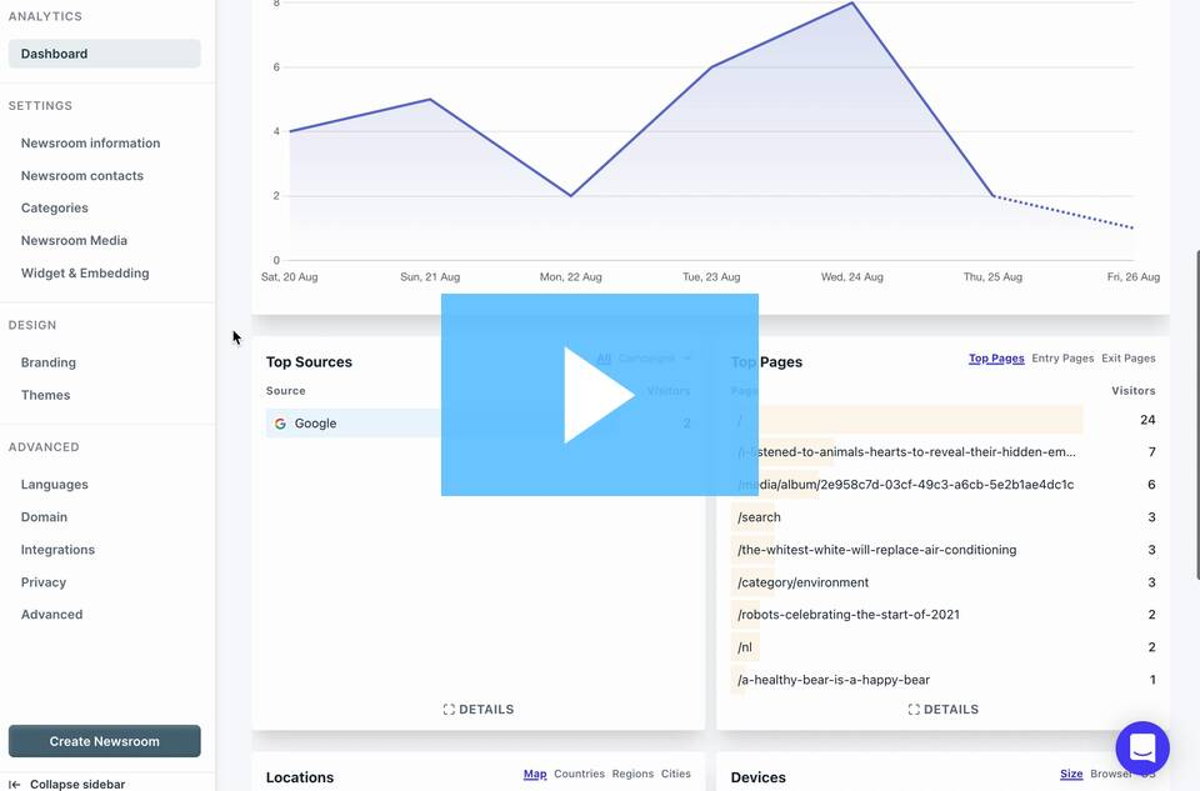Switch Devices panel to Browser view
1200x791 pixels.
click(1110, 773)
